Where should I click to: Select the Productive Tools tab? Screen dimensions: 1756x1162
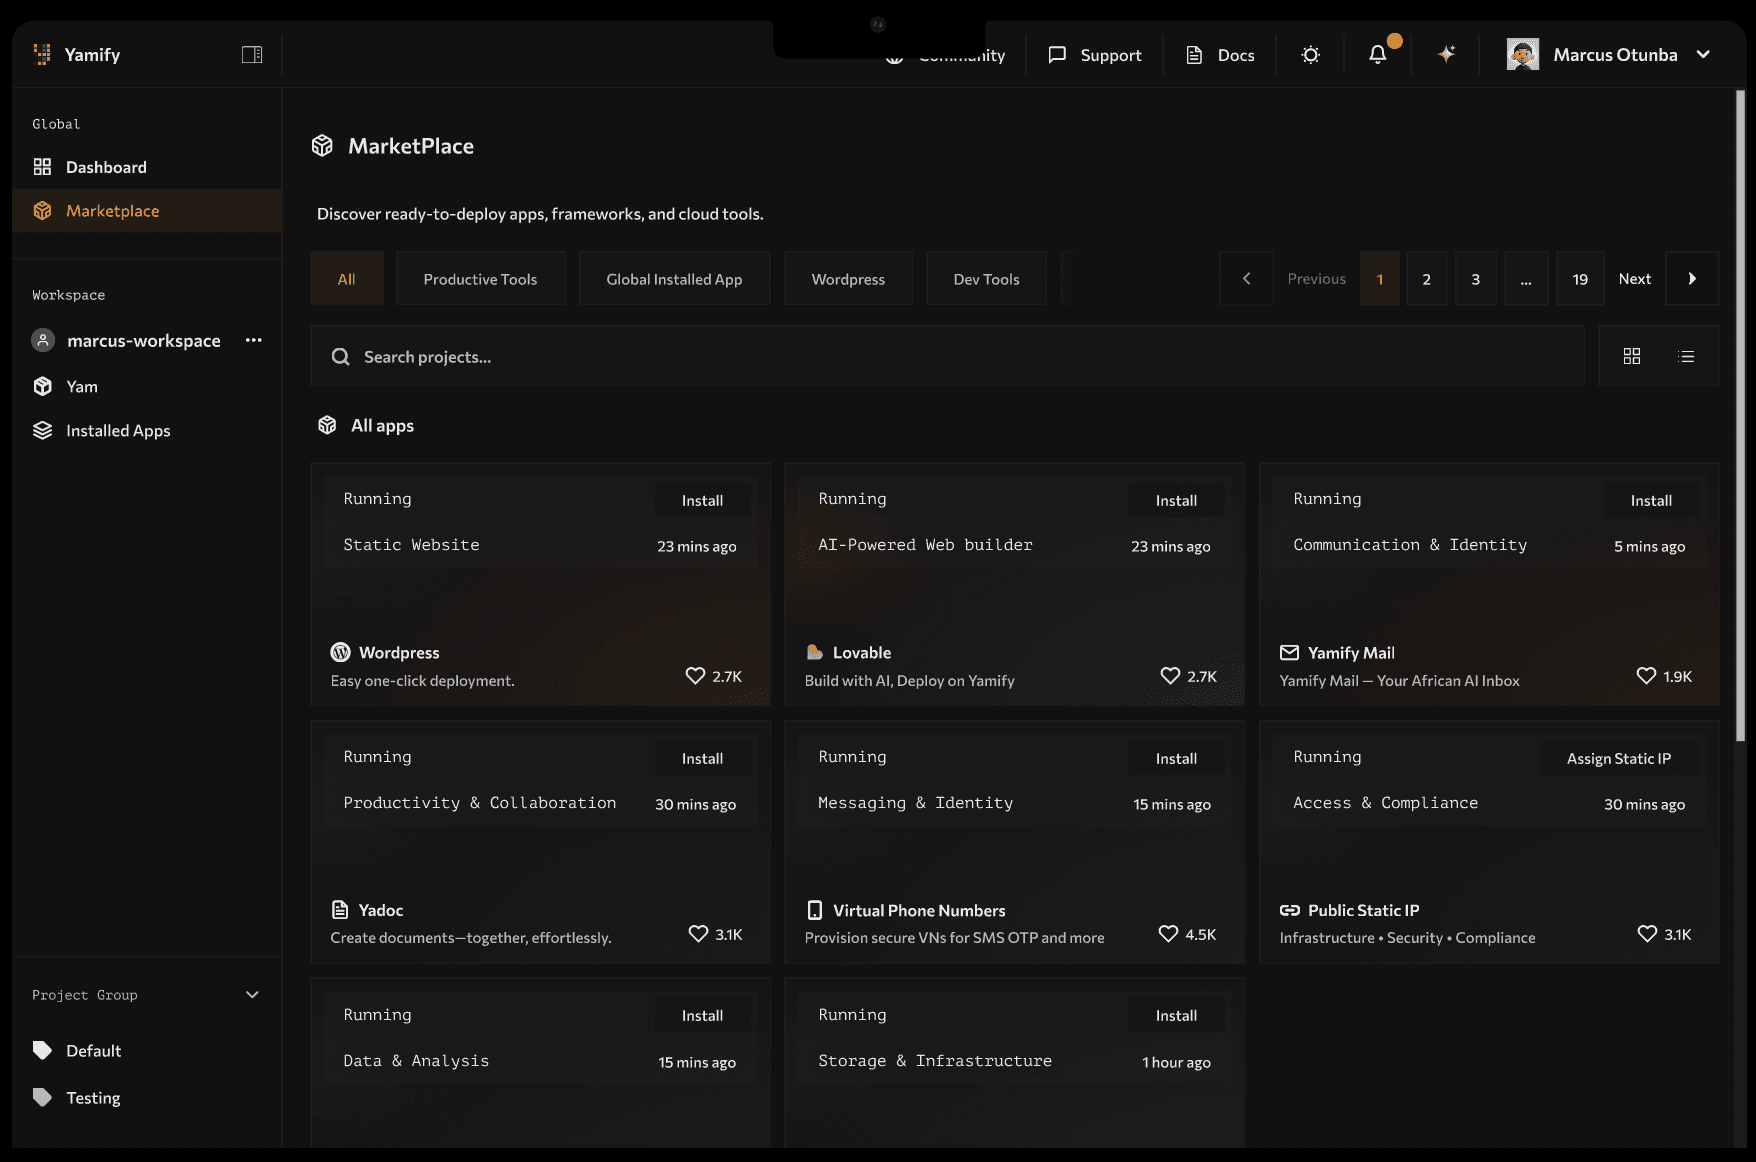[x=480, y=279]
